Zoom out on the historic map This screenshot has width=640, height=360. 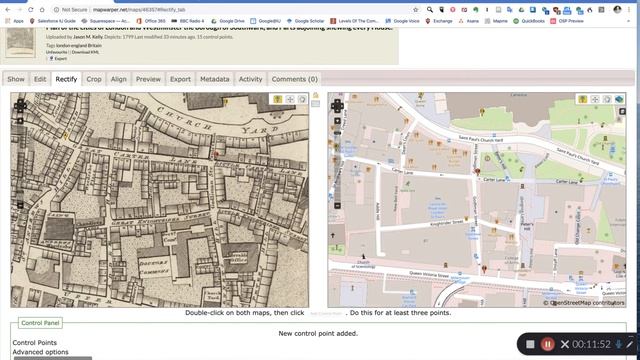tap(20, 206)
